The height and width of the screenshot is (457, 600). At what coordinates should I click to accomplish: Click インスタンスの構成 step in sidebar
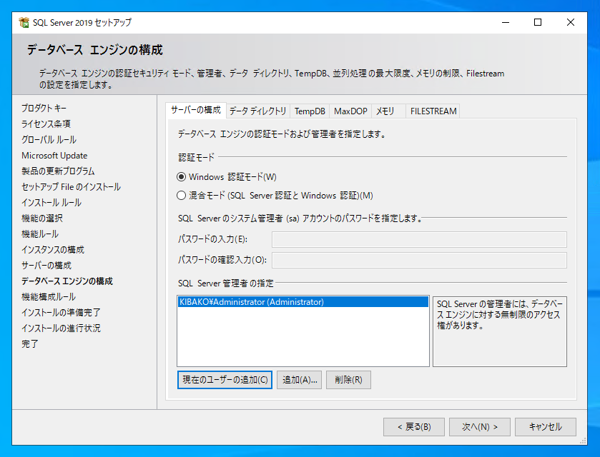point(53,250)
